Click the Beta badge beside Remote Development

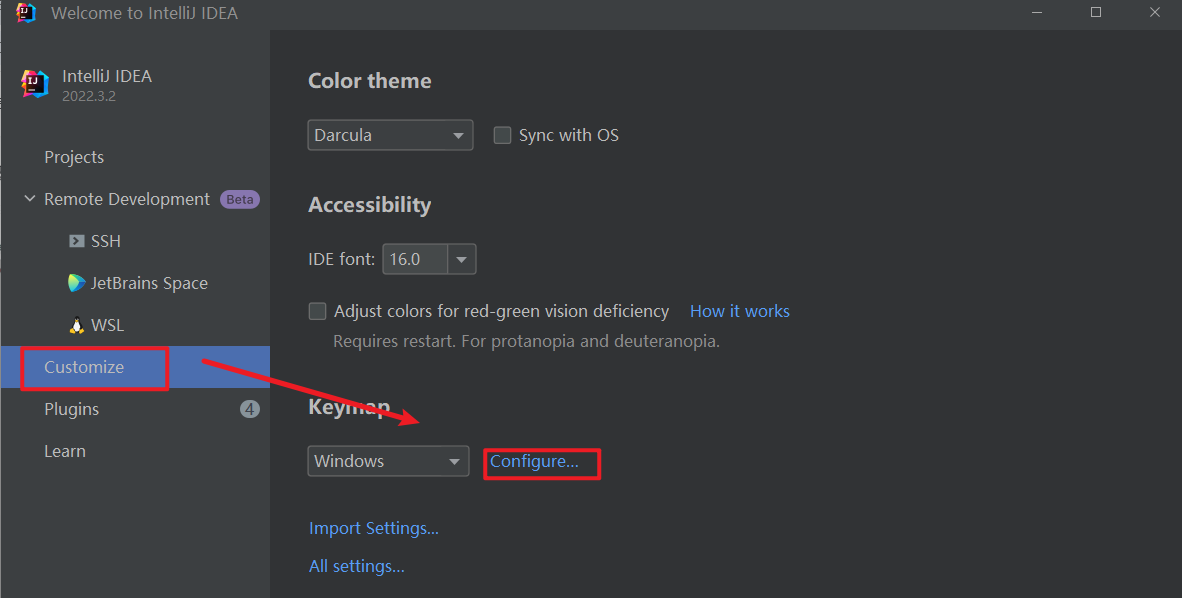[x=240, y=199]
